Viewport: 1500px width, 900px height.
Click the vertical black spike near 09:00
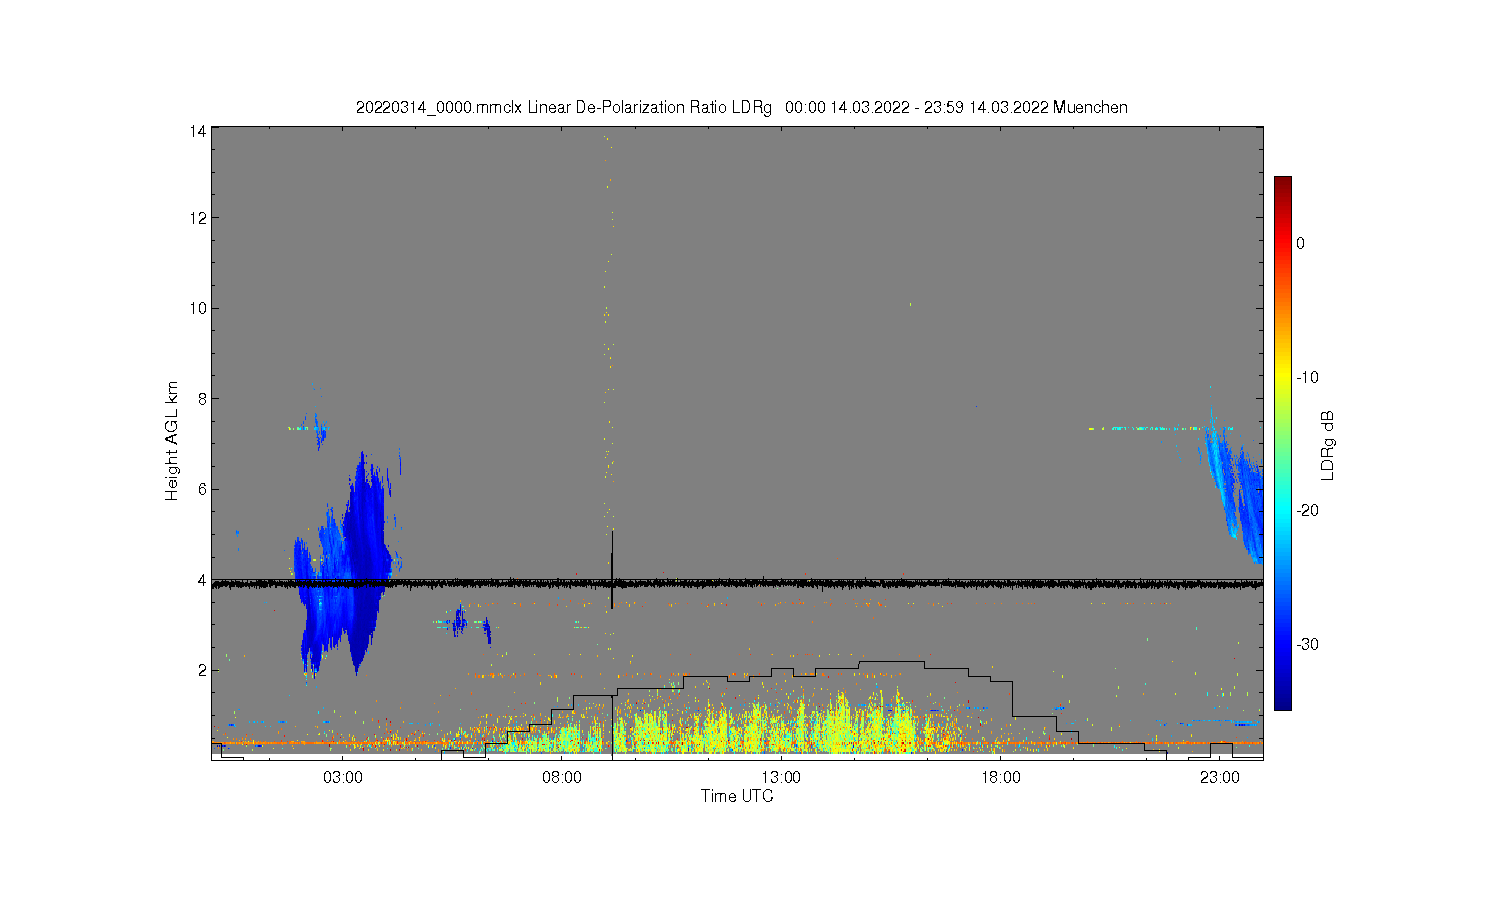point(612,568)
